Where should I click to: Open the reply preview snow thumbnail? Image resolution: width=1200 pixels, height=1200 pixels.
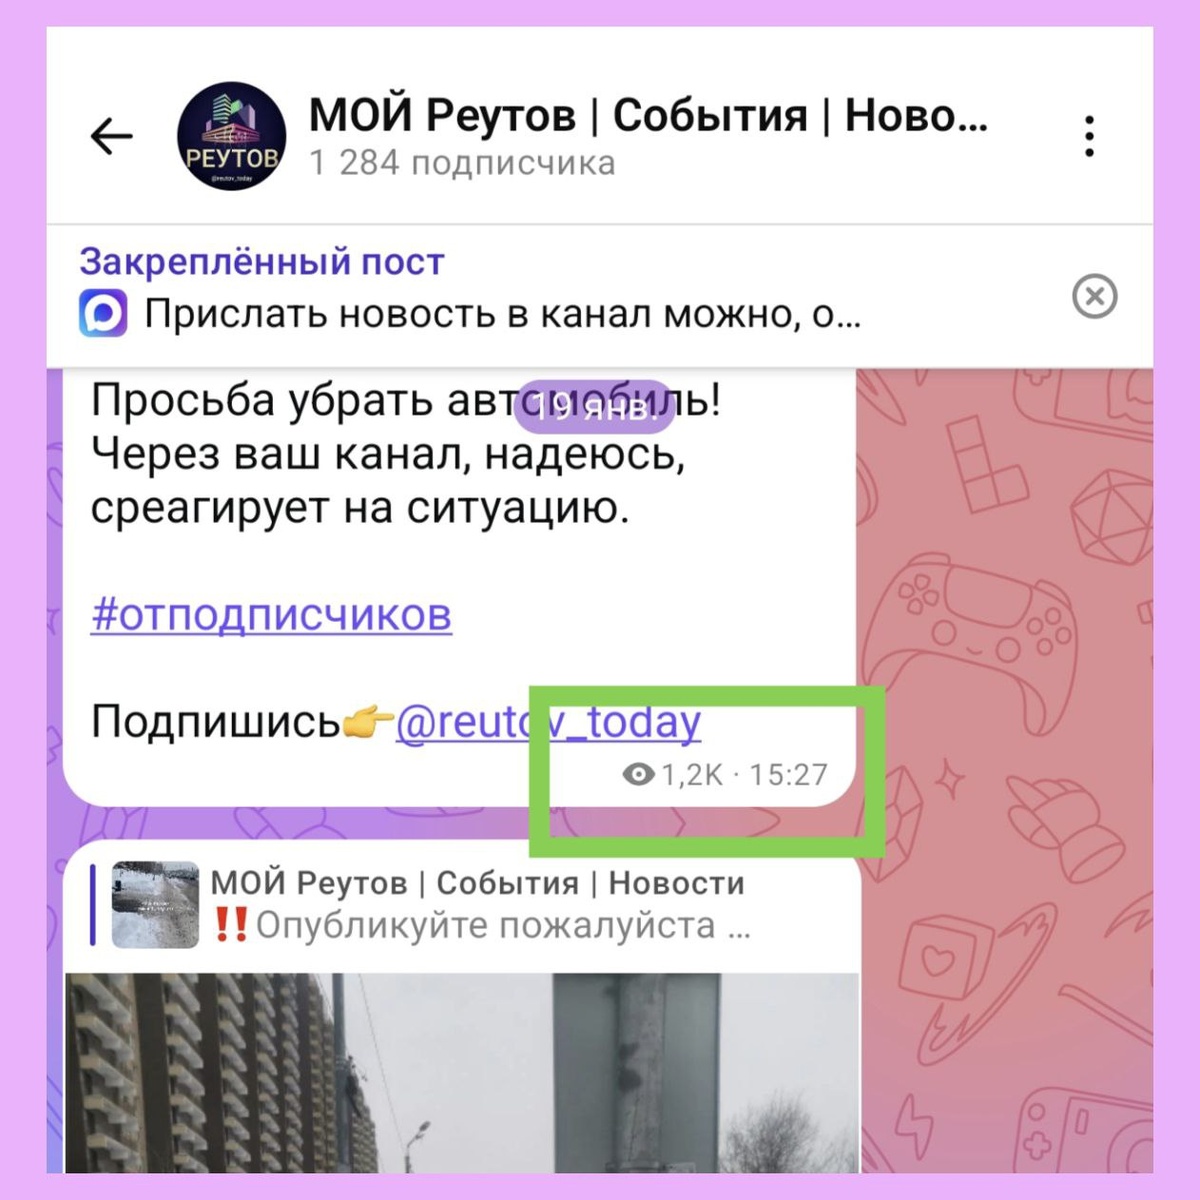(155, 905)
